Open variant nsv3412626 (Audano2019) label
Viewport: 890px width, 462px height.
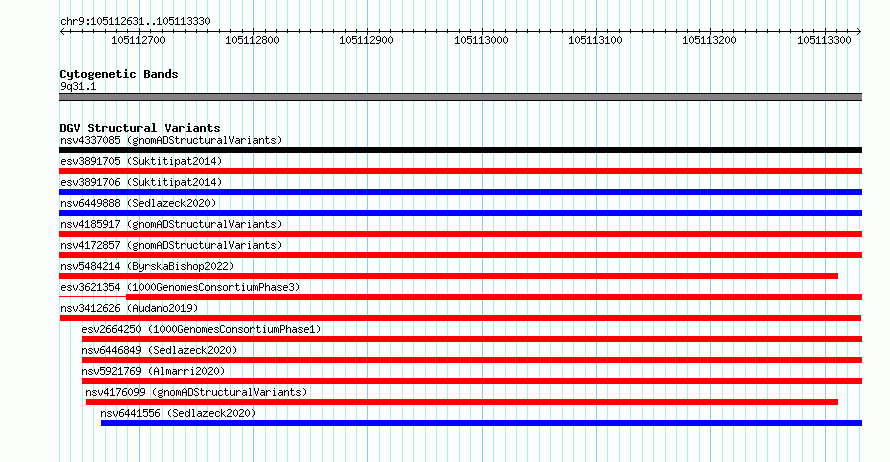click(129, 308)
